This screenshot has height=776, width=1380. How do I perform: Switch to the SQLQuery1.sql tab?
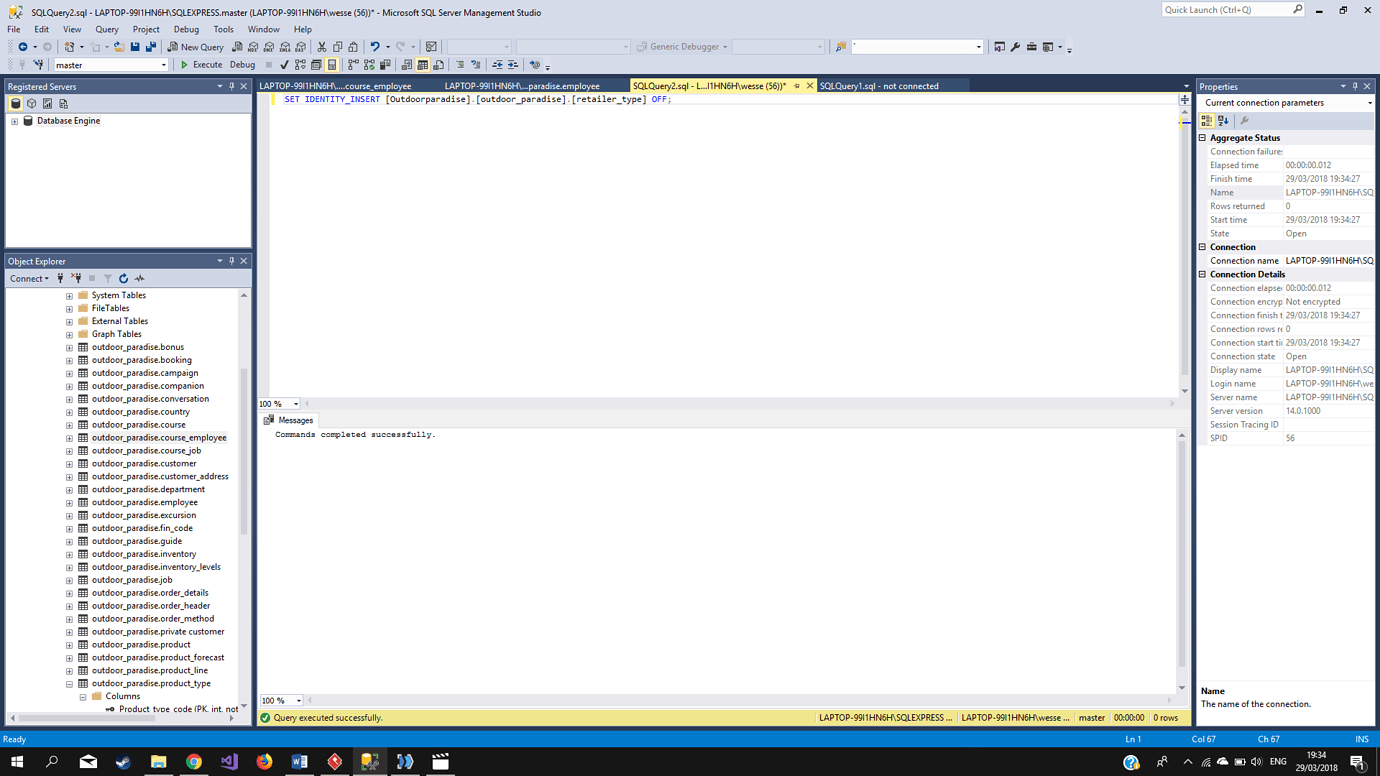(x=878, y=86)
